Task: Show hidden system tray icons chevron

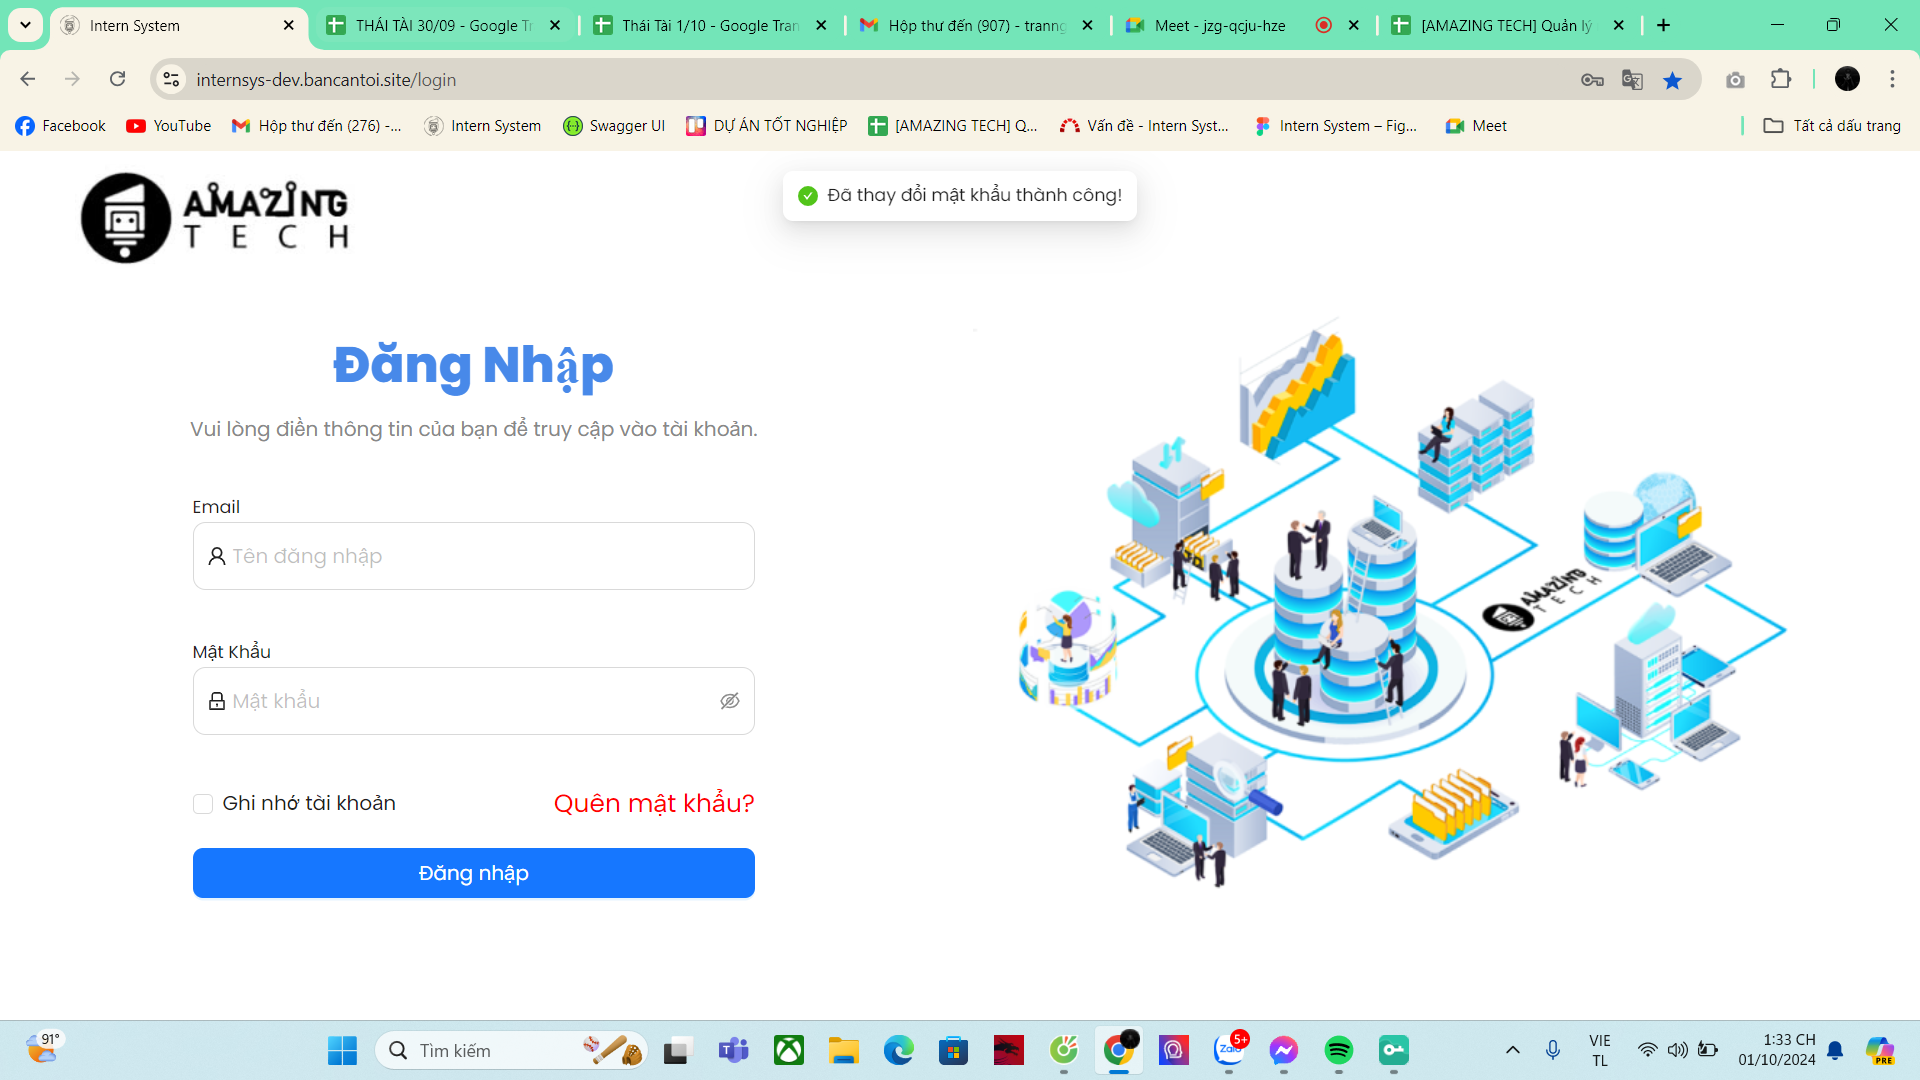Action: click(x=1512, y=1050)
